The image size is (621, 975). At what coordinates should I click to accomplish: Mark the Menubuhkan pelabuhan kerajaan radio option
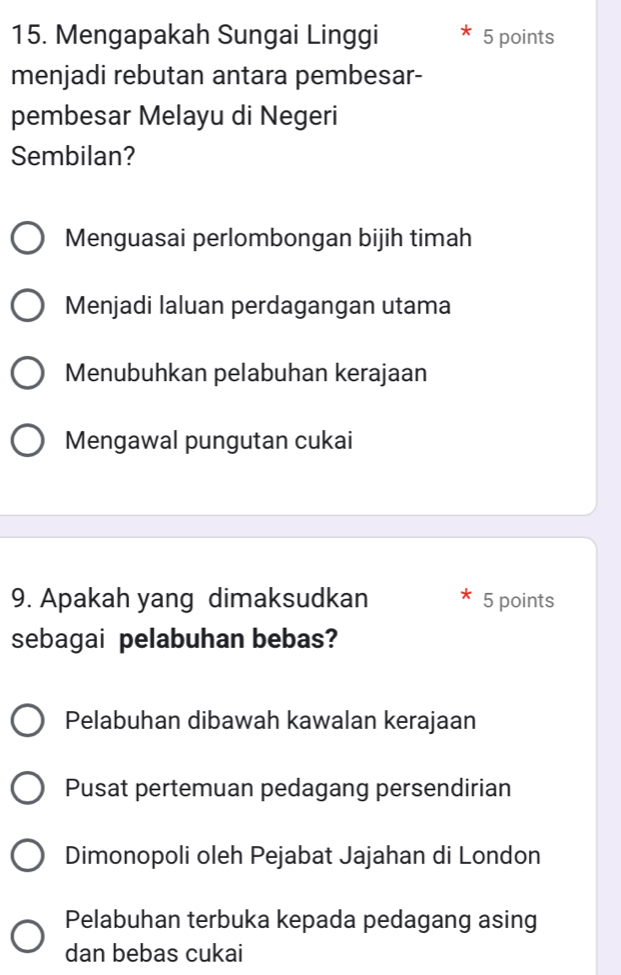pos(28,374)
